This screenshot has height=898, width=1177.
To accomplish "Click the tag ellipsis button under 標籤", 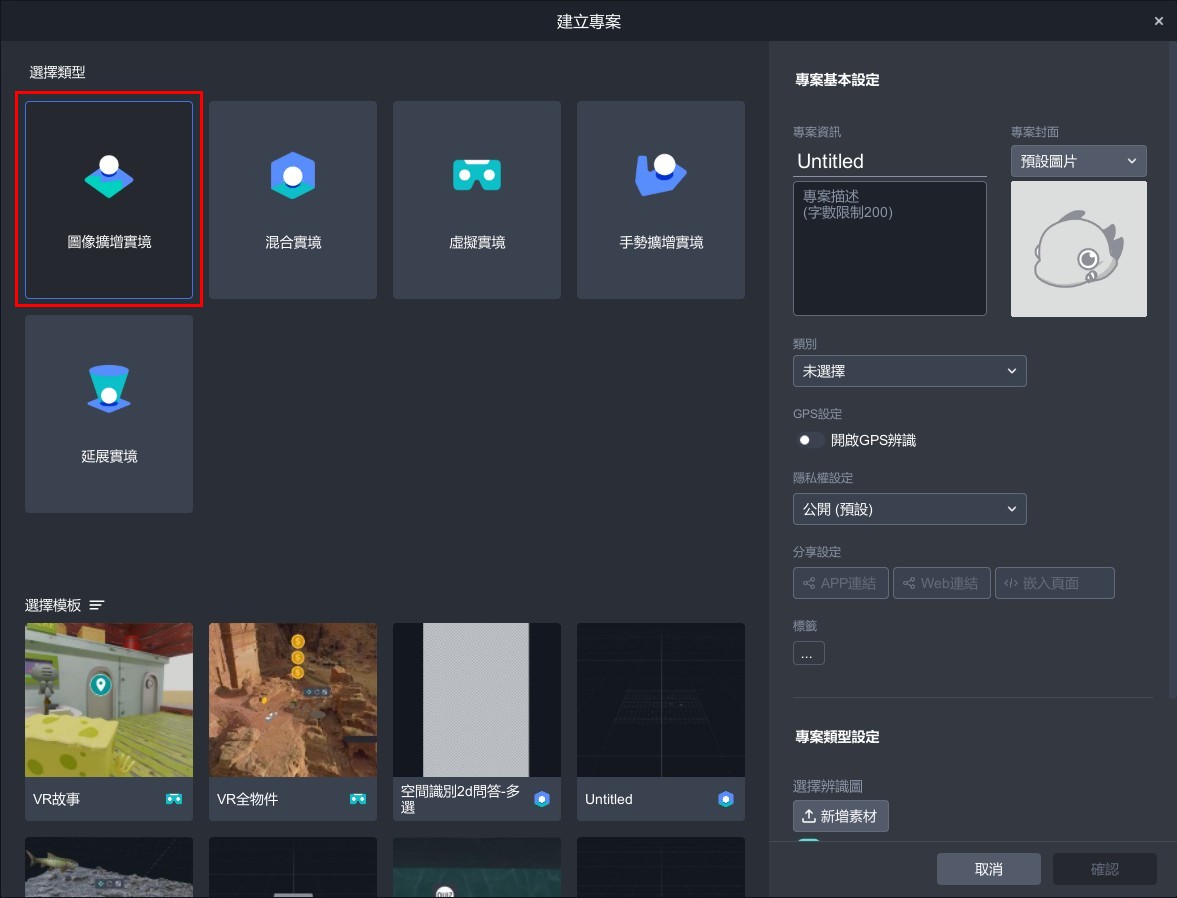I will coord(808,654).
